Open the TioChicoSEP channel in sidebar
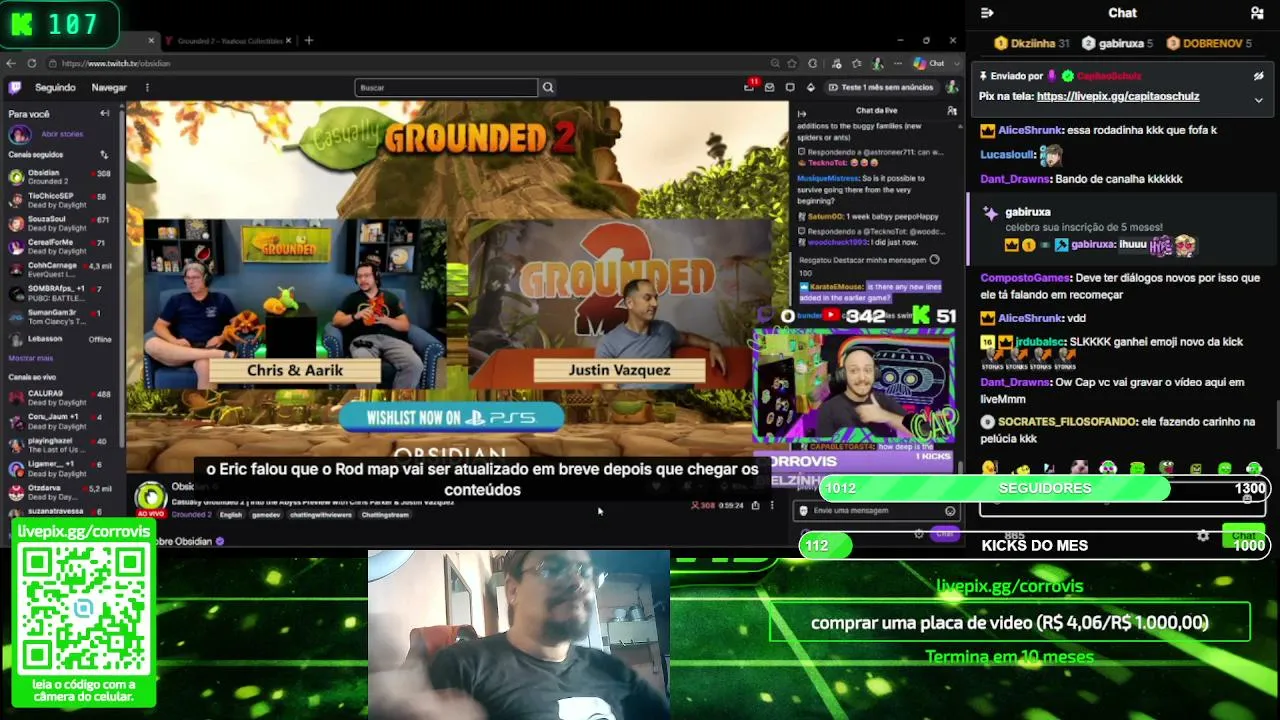The height and width of the screenshot is (720, 1280). [60, 200]
